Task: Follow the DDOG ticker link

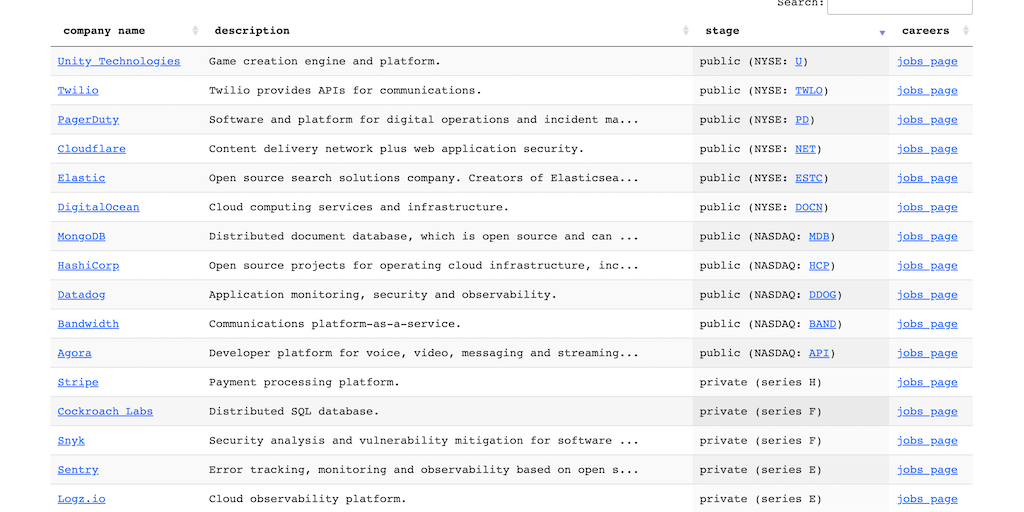Action: pos(822,295)
